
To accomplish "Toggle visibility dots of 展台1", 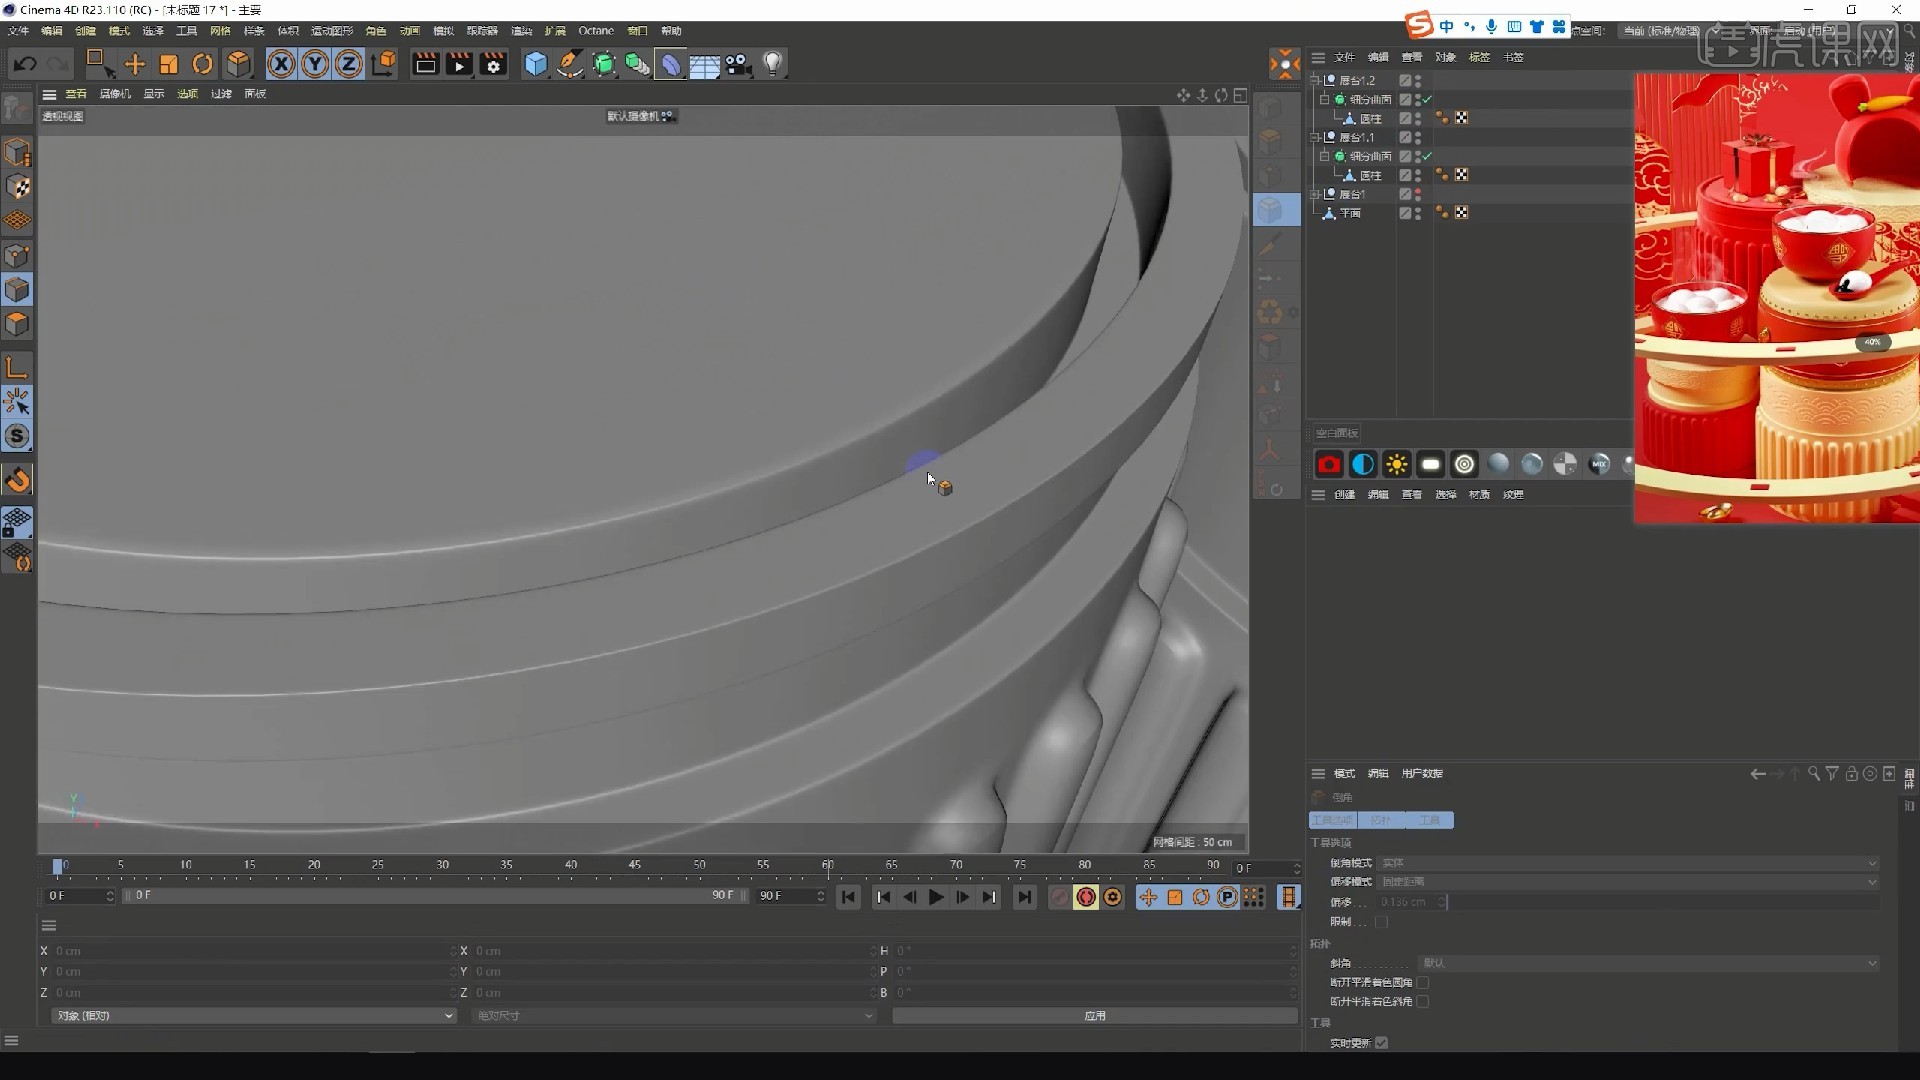I will 1418,194.
